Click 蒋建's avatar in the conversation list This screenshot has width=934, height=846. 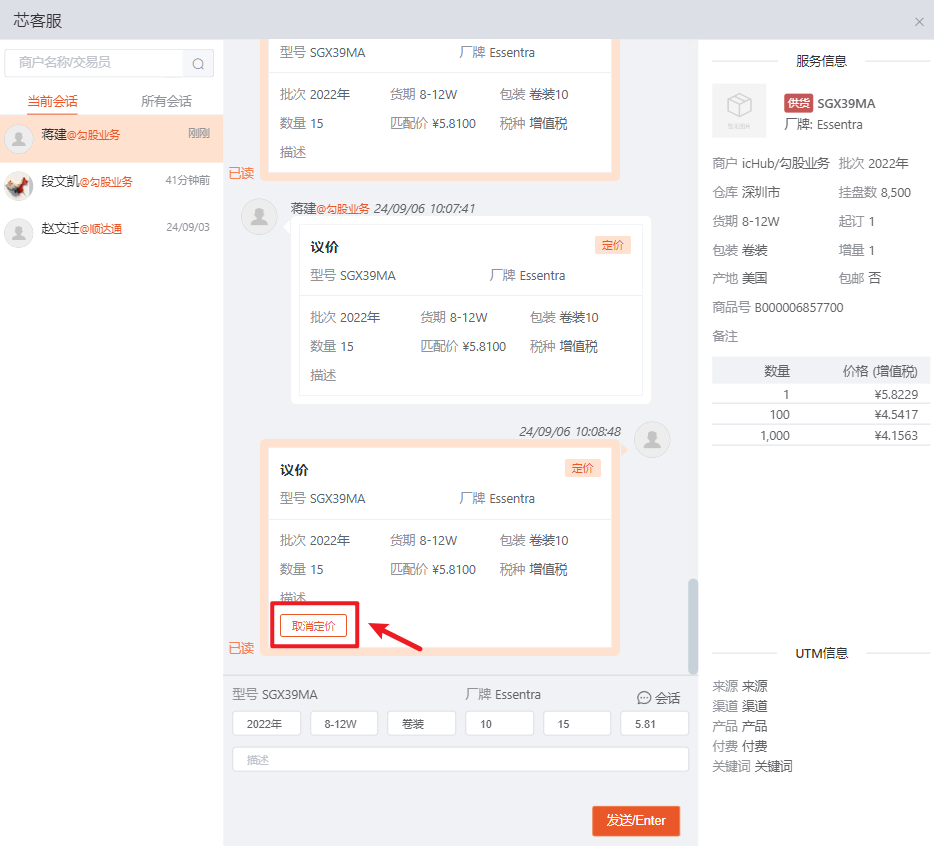[x=19, y=138]
